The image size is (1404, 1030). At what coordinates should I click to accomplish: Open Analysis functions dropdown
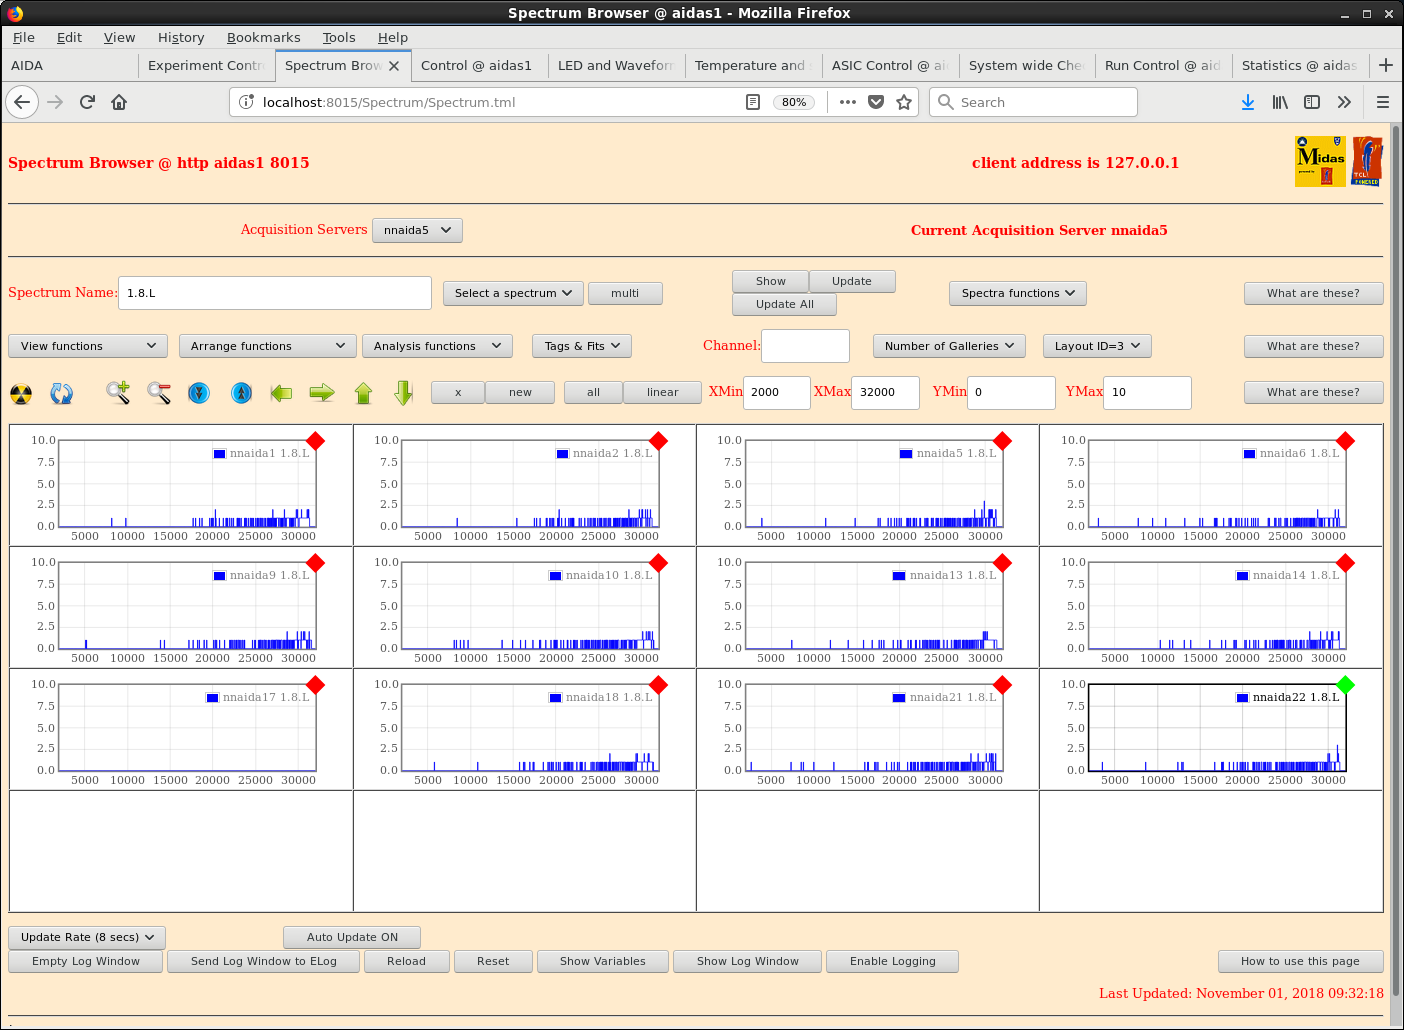(437, 346)
